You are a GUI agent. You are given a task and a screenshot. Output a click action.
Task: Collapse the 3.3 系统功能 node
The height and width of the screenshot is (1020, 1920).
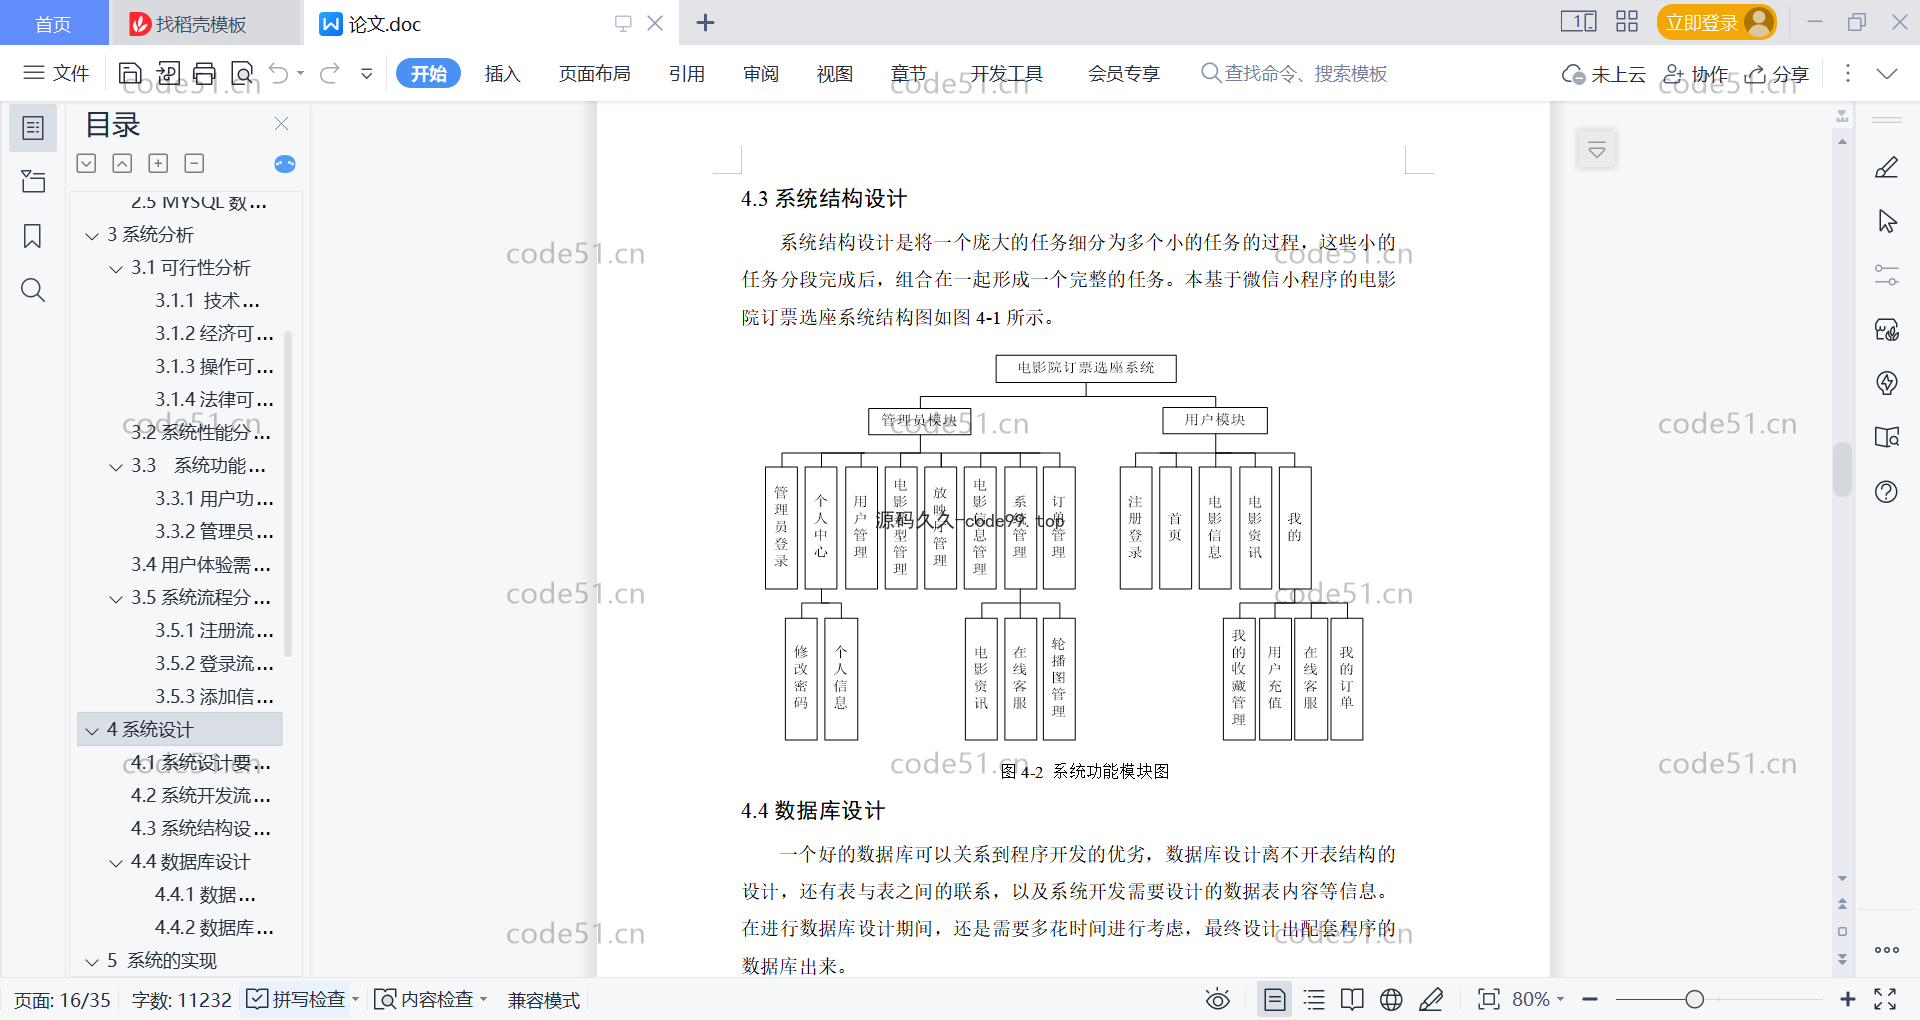click(x=116, y=467)
